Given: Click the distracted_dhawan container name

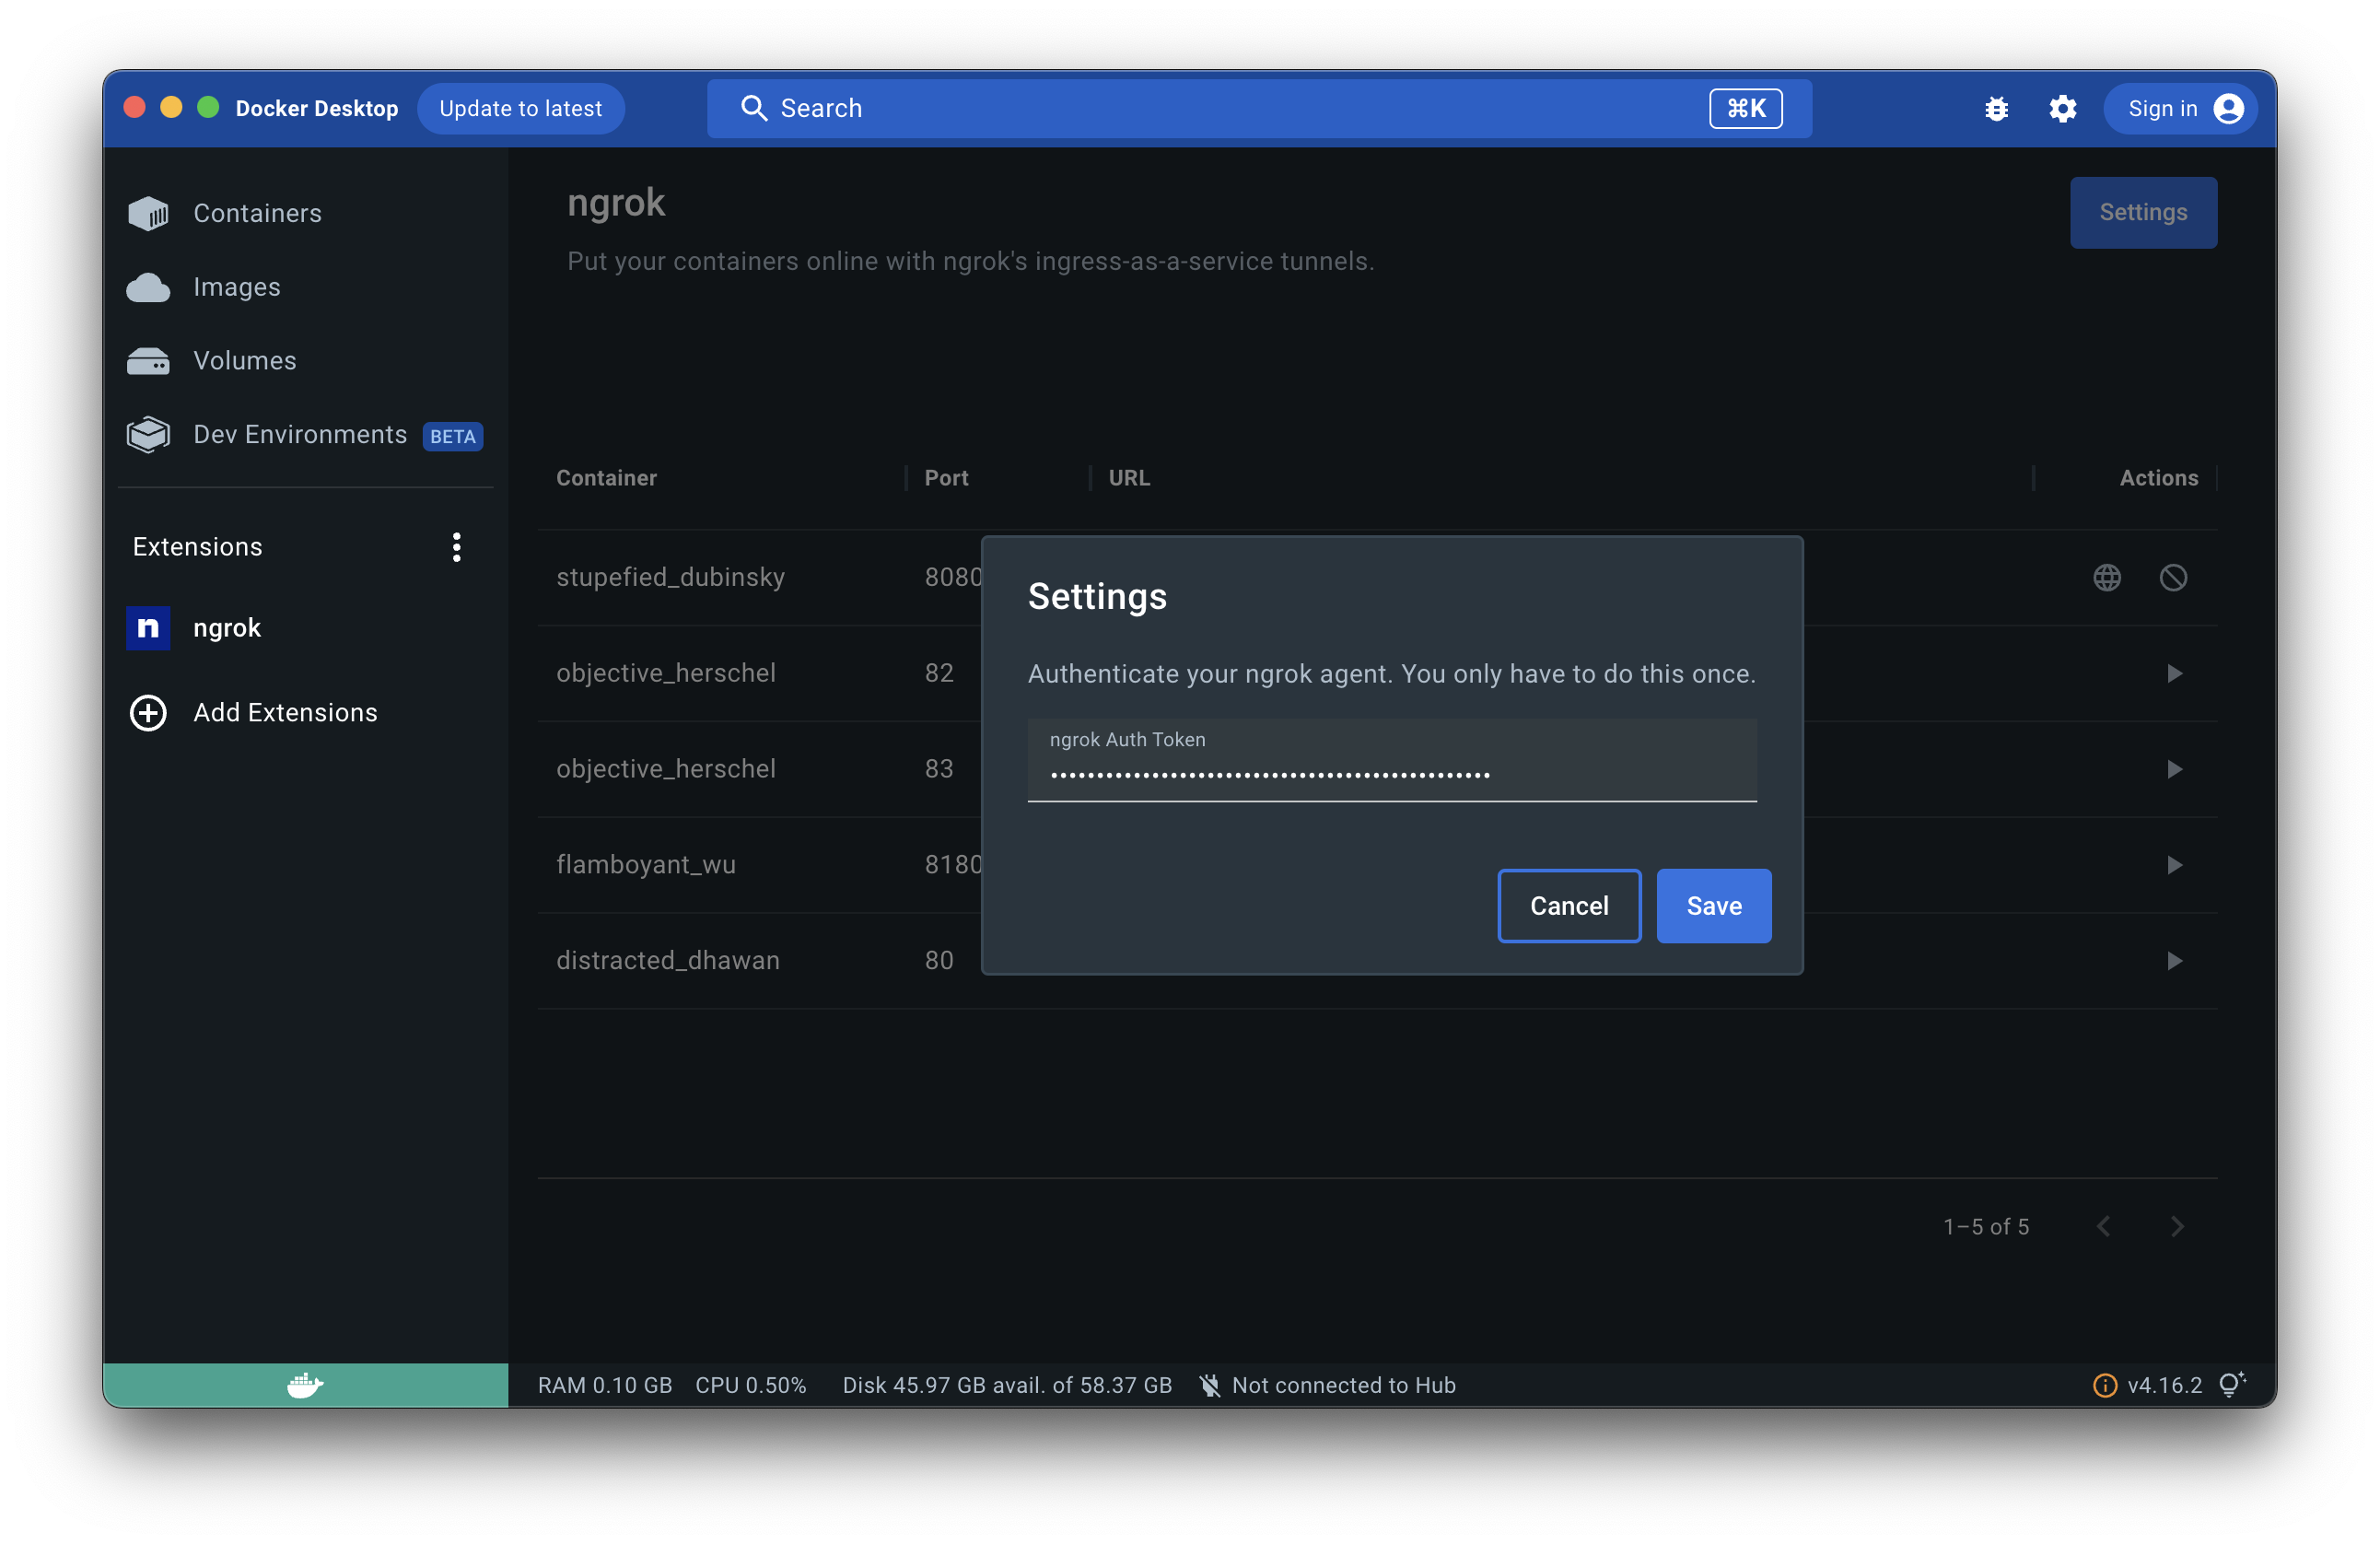Looking at the screenshot, I should click(668, 961).
